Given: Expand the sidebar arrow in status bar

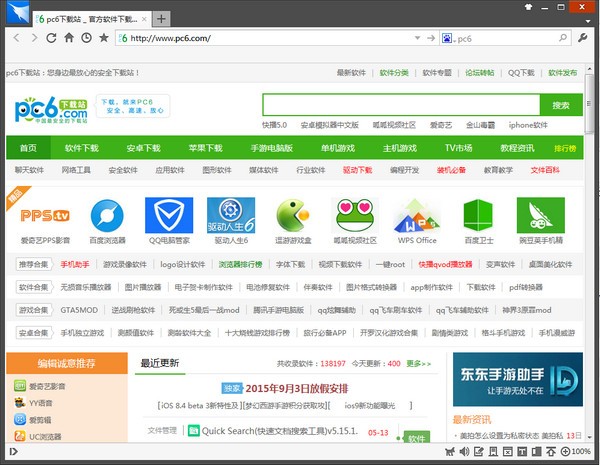Looking at the screenshot, I should tap(13, 452).
